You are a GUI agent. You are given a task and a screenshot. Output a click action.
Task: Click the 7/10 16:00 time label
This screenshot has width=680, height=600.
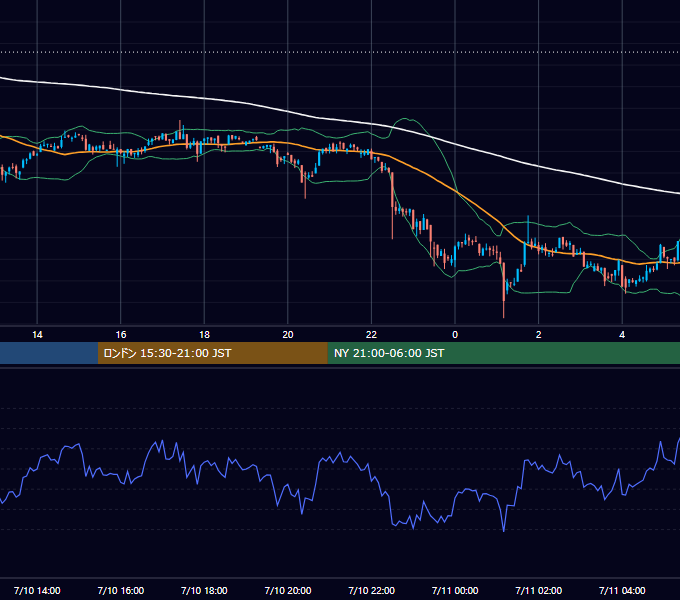click(x=121, y=590)
